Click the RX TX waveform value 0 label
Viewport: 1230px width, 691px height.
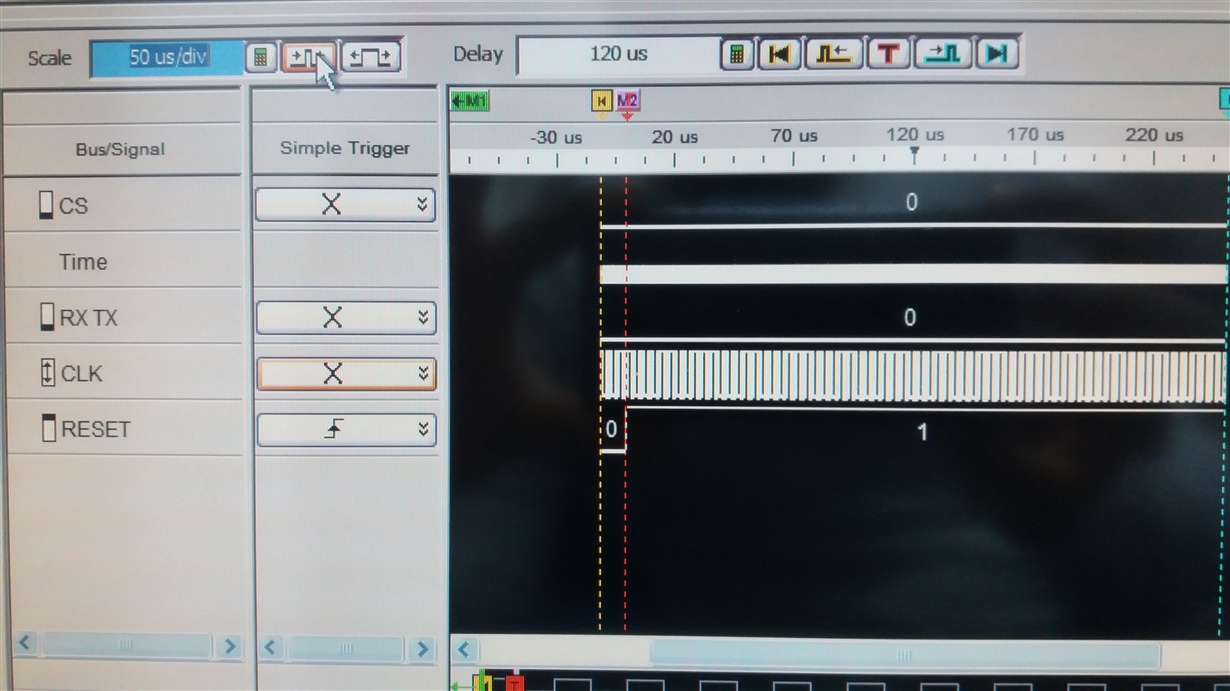pyautogui.click(x=909, y=317)
